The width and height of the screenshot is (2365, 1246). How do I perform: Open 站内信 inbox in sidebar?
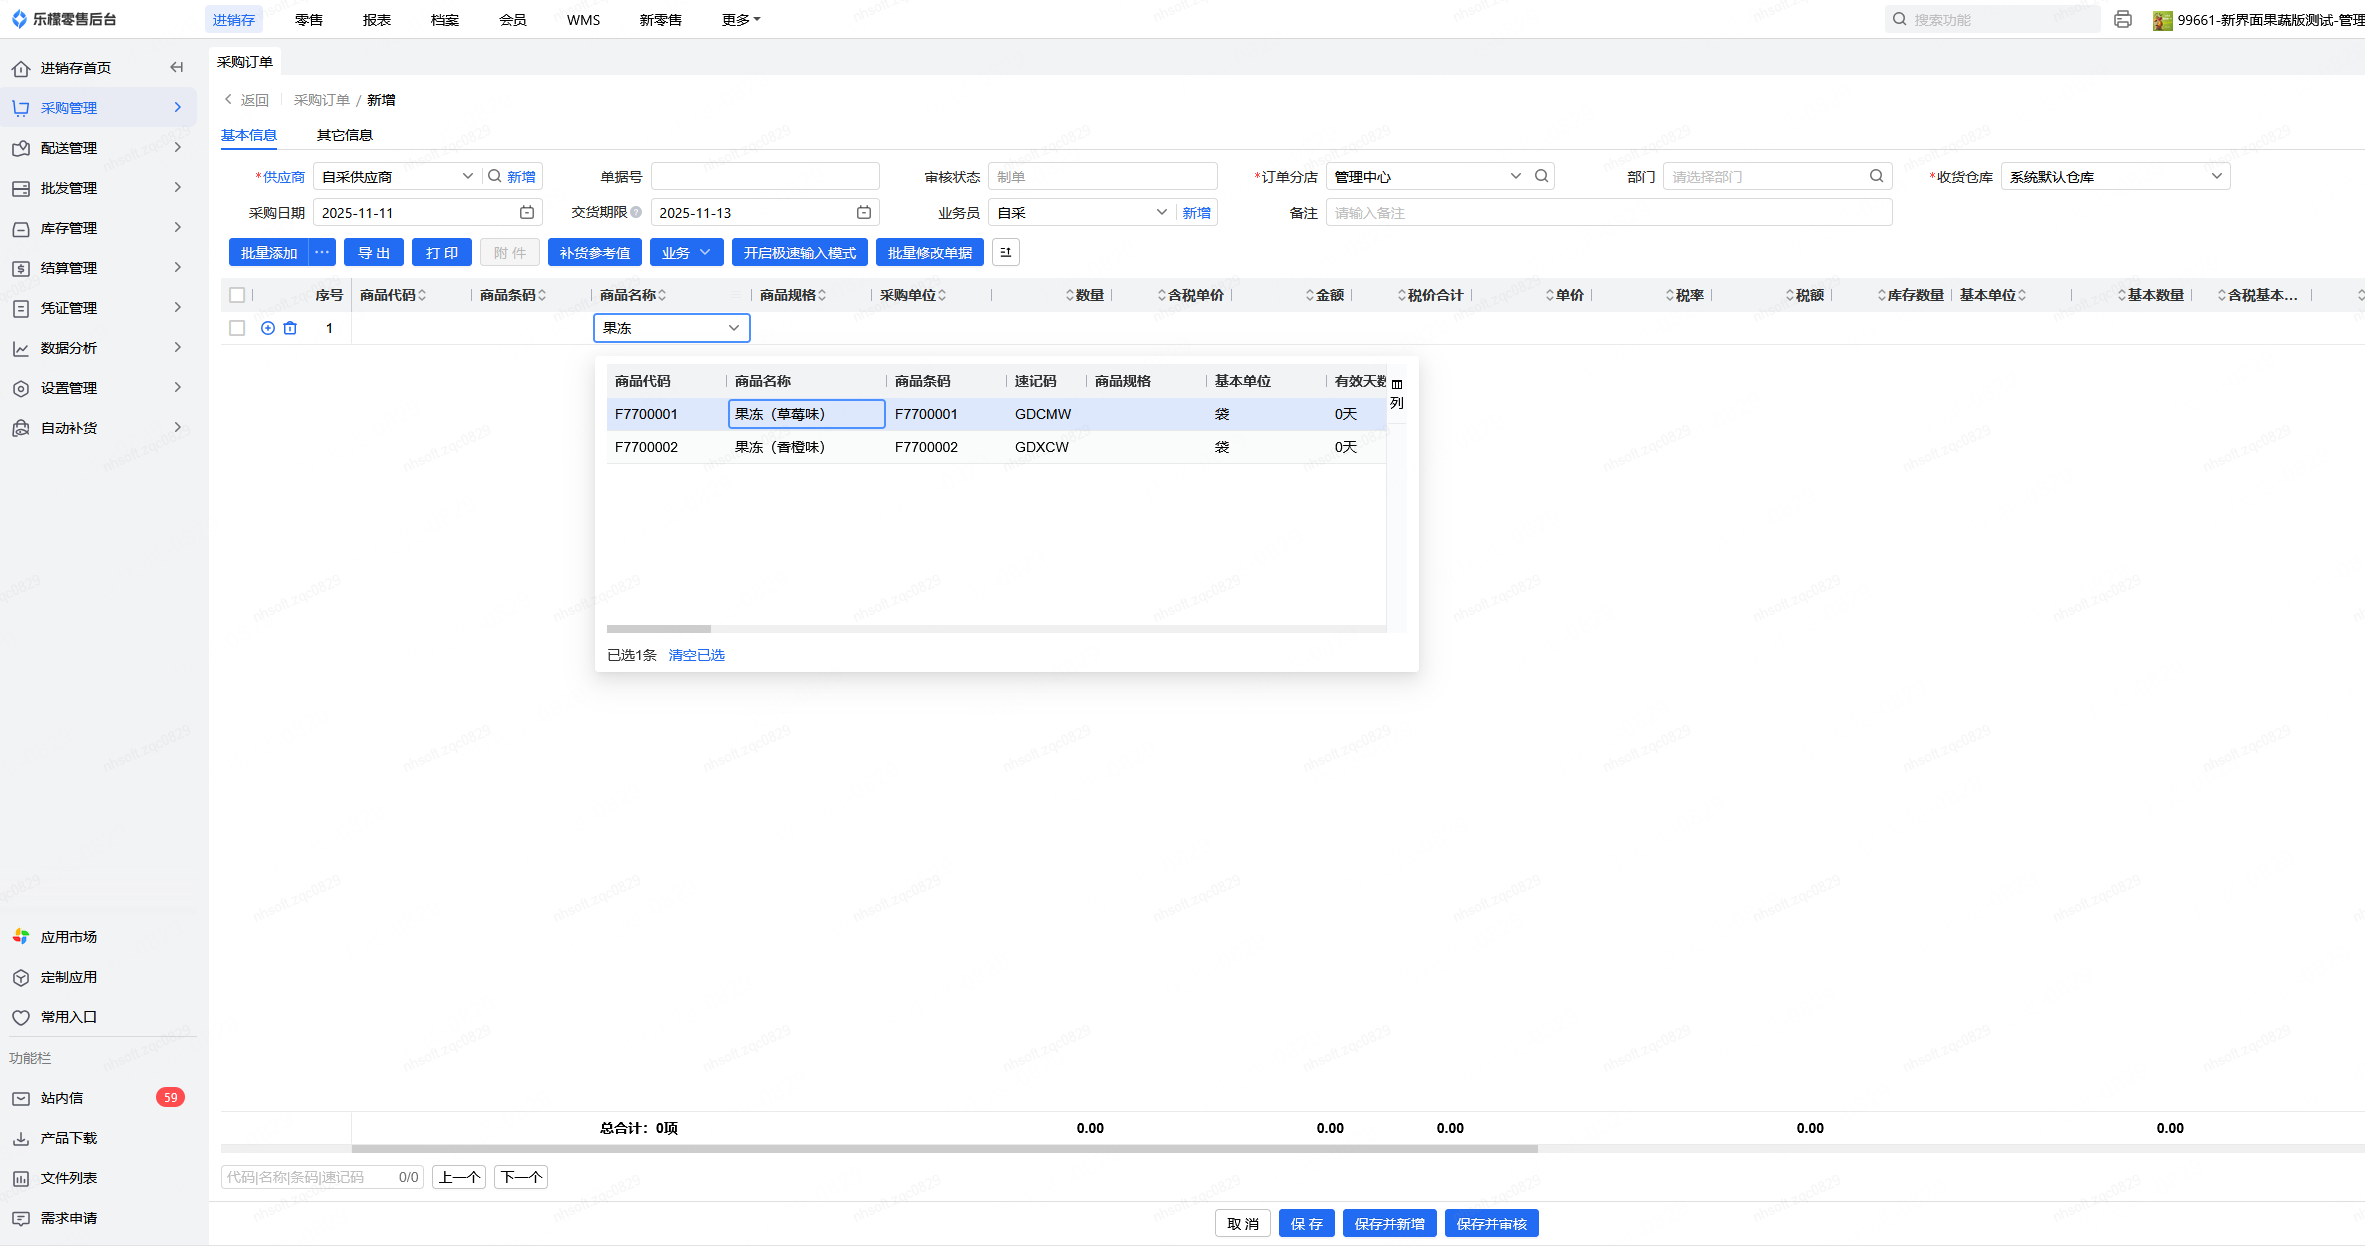coord(62,1098)
